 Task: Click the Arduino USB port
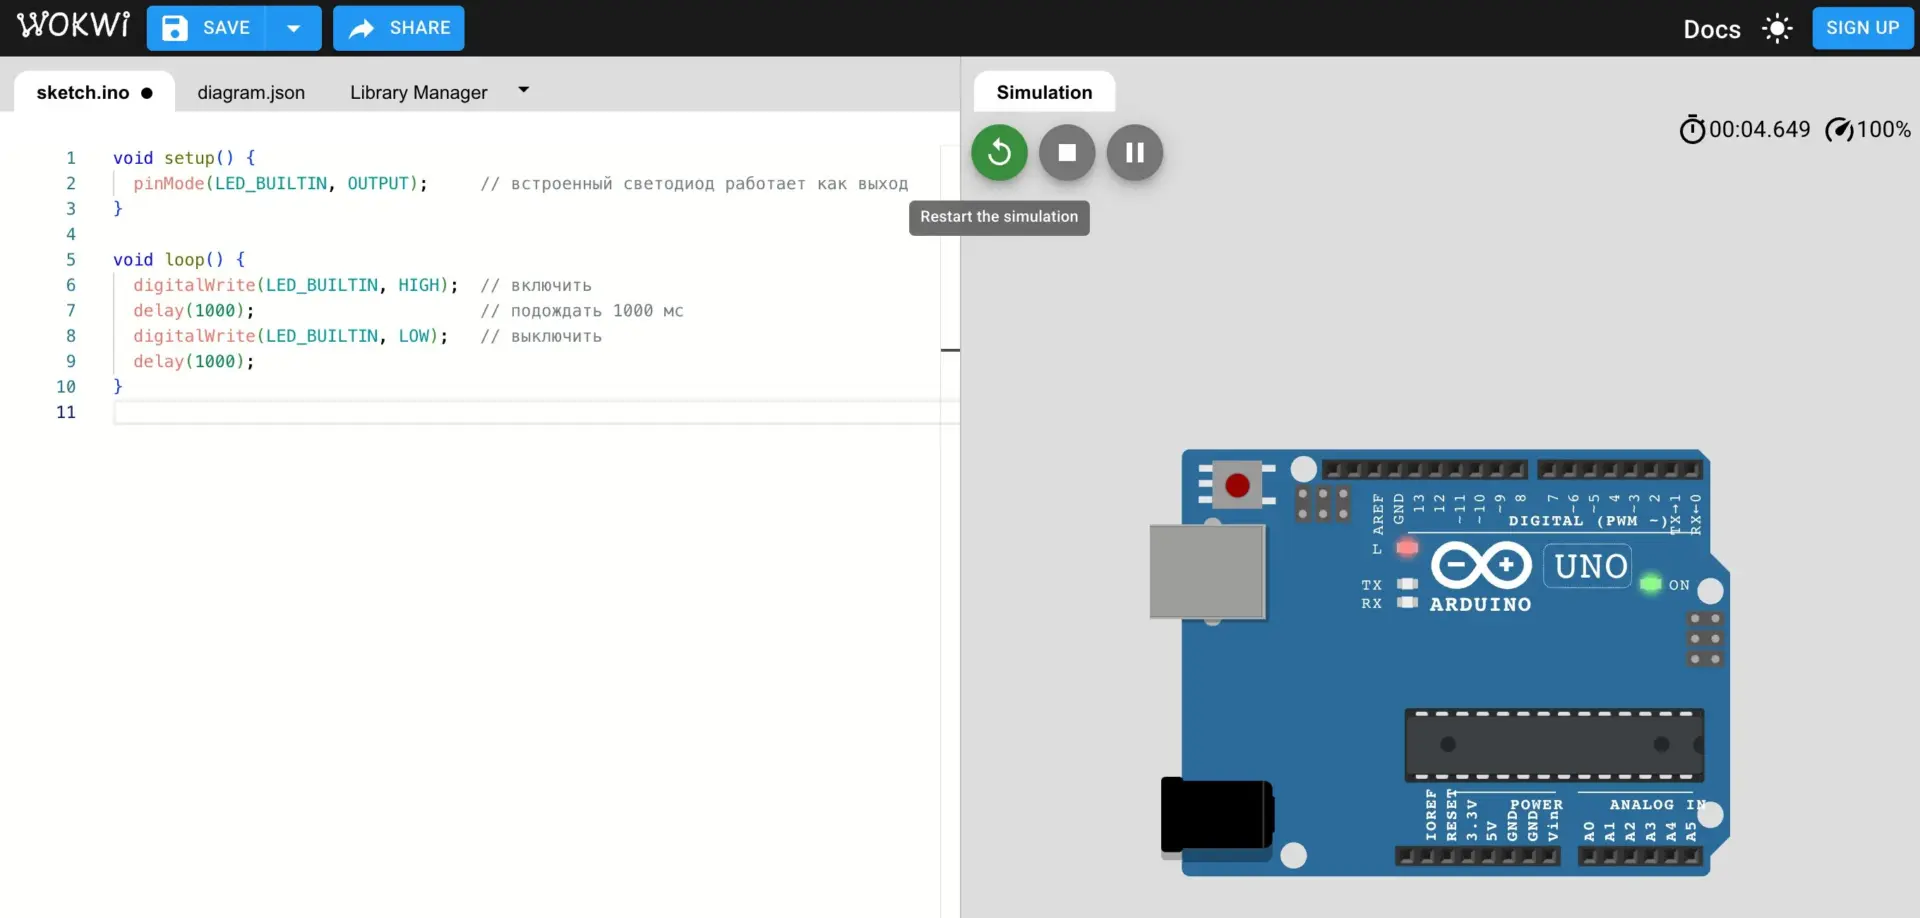point(1207,571)
